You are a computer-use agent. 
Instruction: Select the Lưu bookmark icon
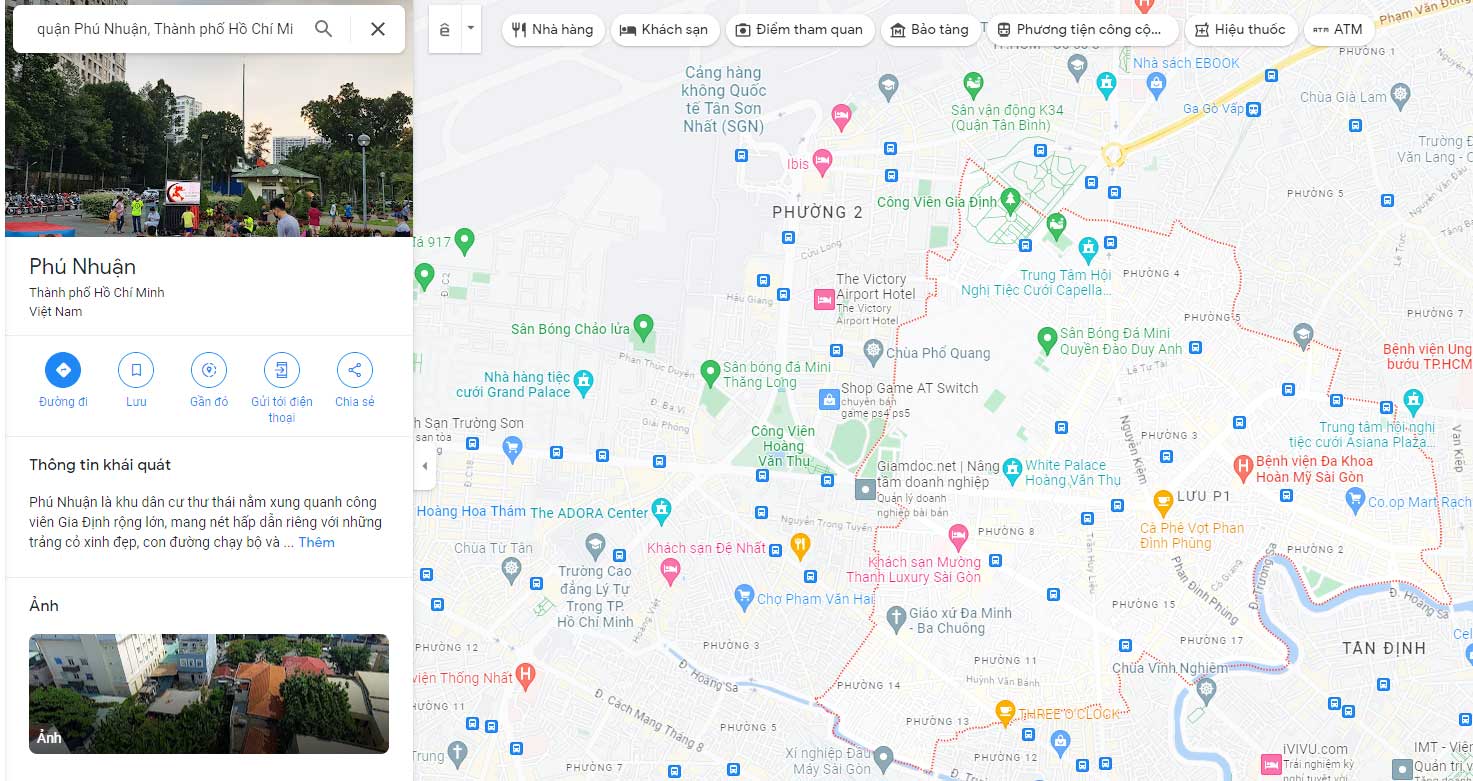[x=135, y=370]
